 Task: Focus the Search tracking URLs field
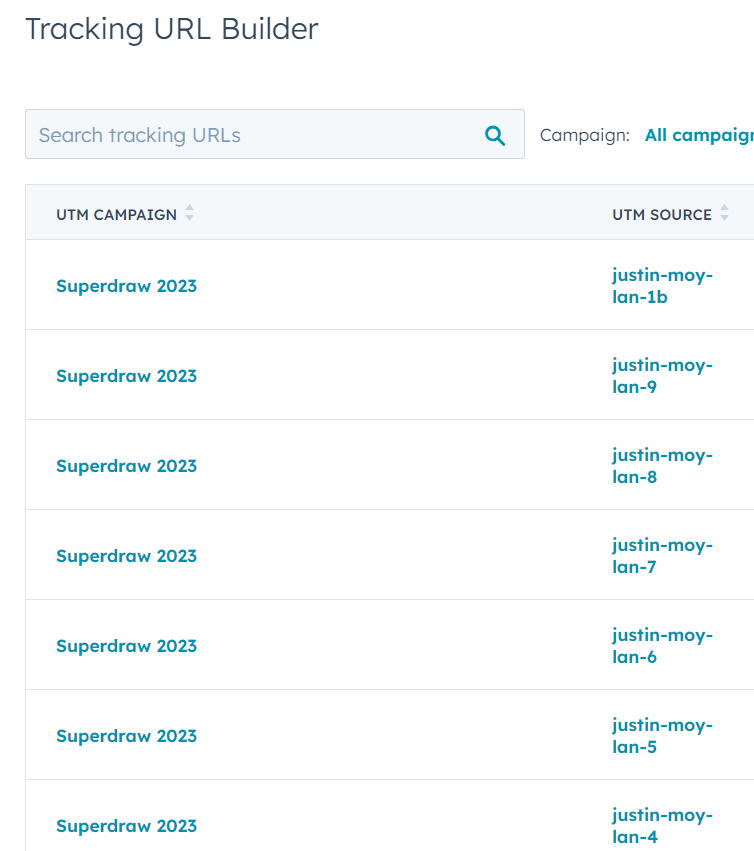tap(255, 135)
